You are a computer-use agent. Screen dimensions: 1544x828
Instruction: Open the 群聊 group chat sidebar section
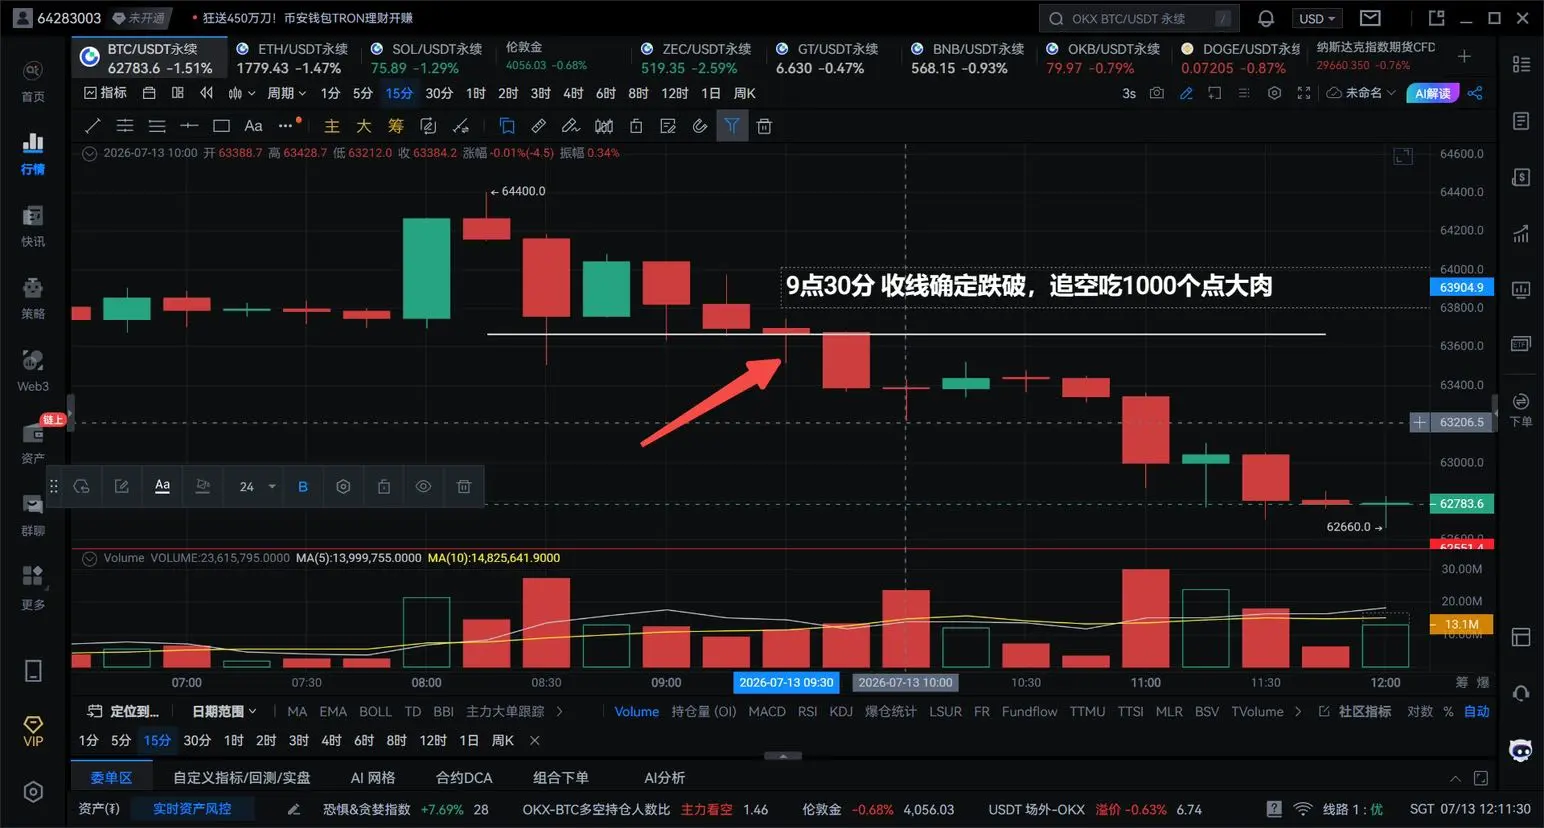tap(33, 515)
